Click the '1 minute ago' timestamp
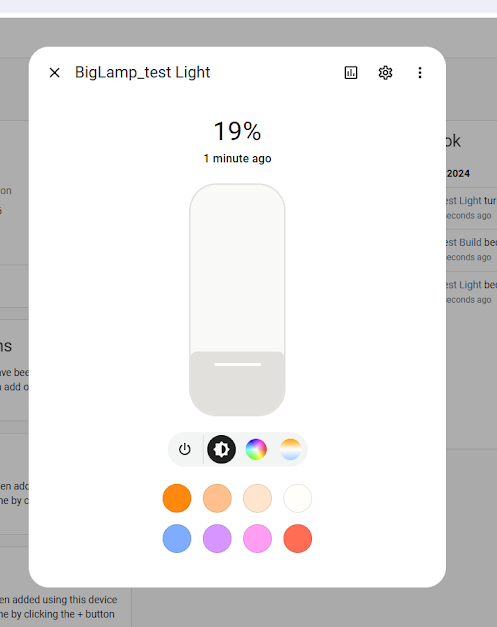The height and width of the screenshot is (627, 497). [x=238, y=158]
